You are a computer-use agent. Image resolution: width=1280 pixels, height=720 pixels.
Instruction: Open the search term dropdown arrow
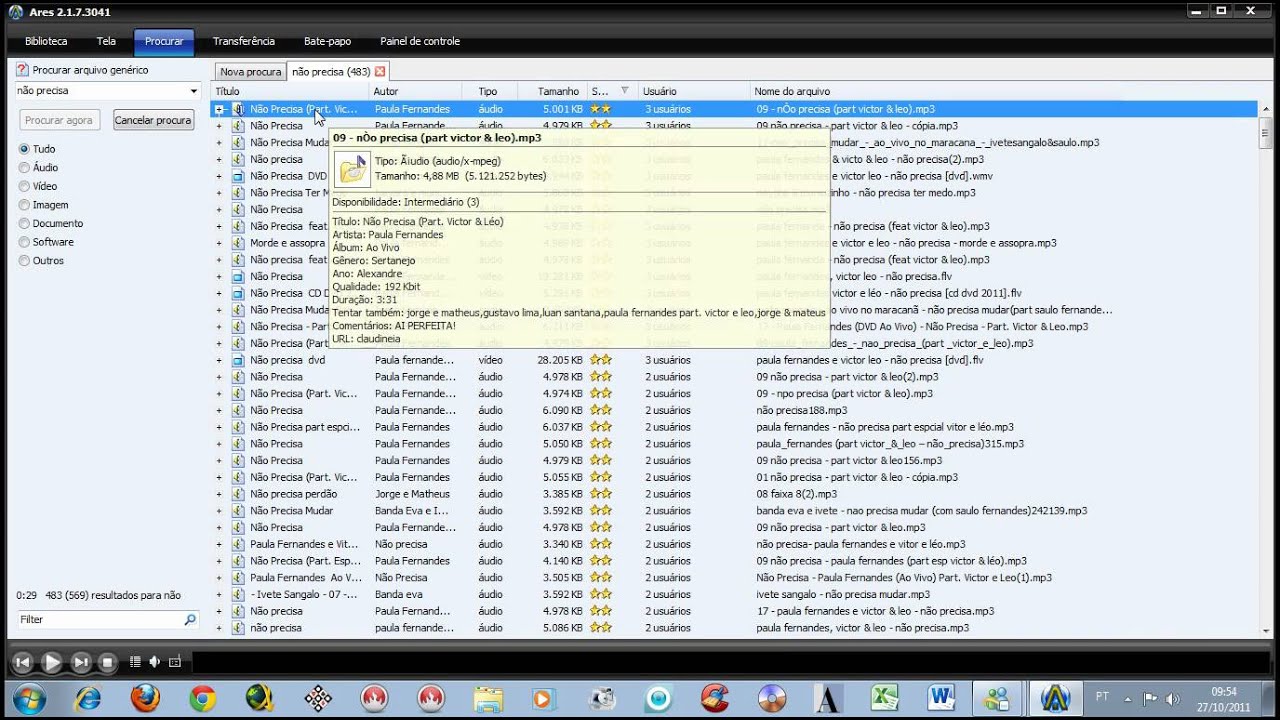(195, 91)
